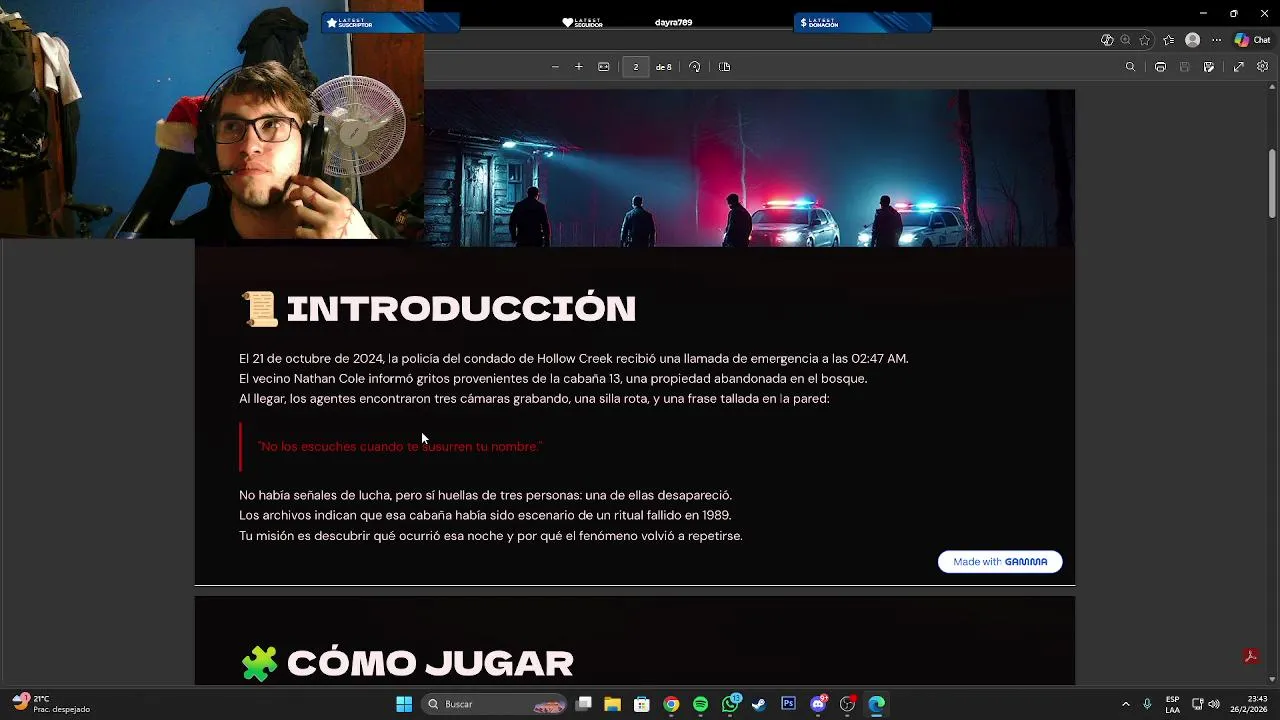The image size is (1280, 720).
Task: Click the address bar zoom magnifier icon
Action: point(1126,40)
